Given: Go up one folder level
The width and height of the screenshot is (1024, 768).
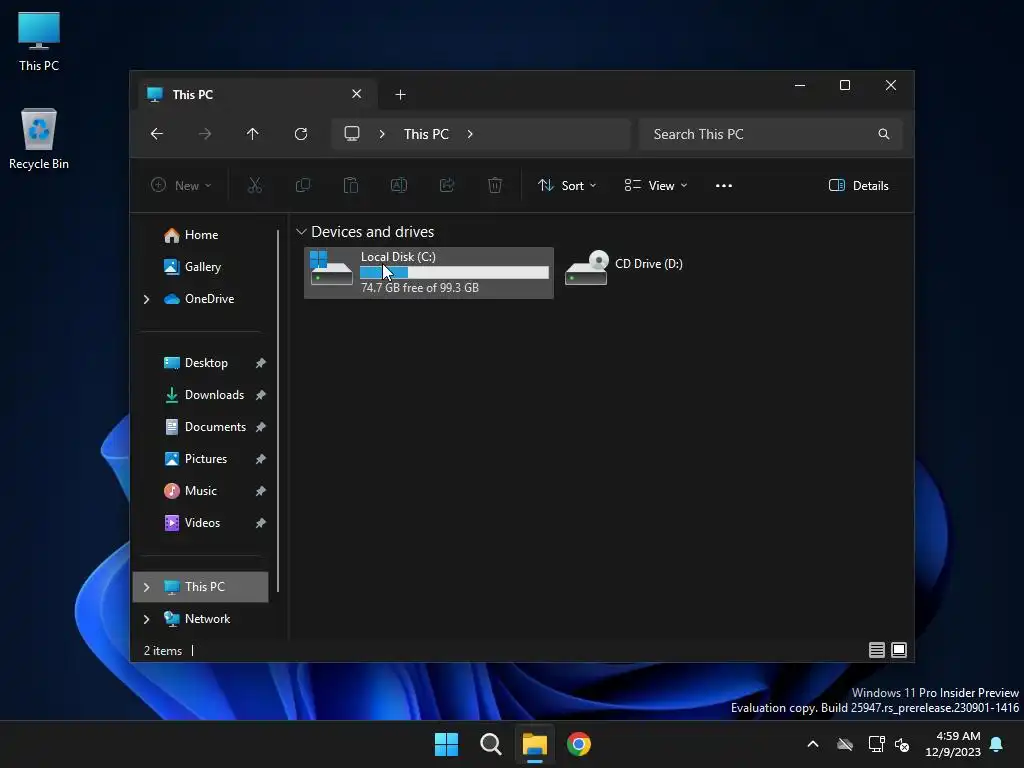Looking at the screenshot, I should [253, 134].
